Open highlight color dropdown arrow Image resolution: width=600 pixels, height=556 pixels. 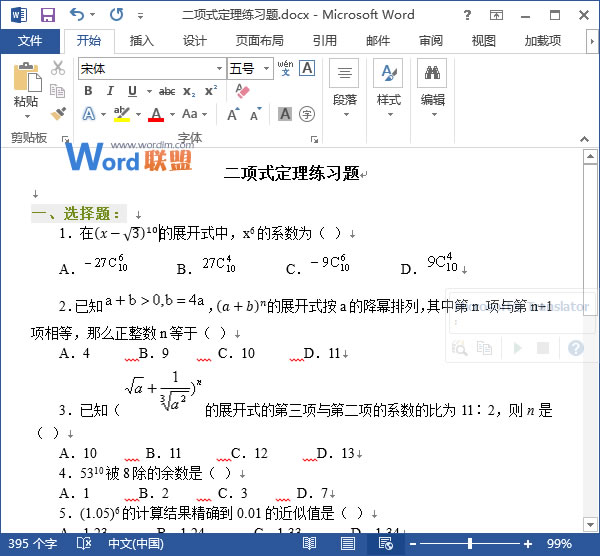coord(138,114)
